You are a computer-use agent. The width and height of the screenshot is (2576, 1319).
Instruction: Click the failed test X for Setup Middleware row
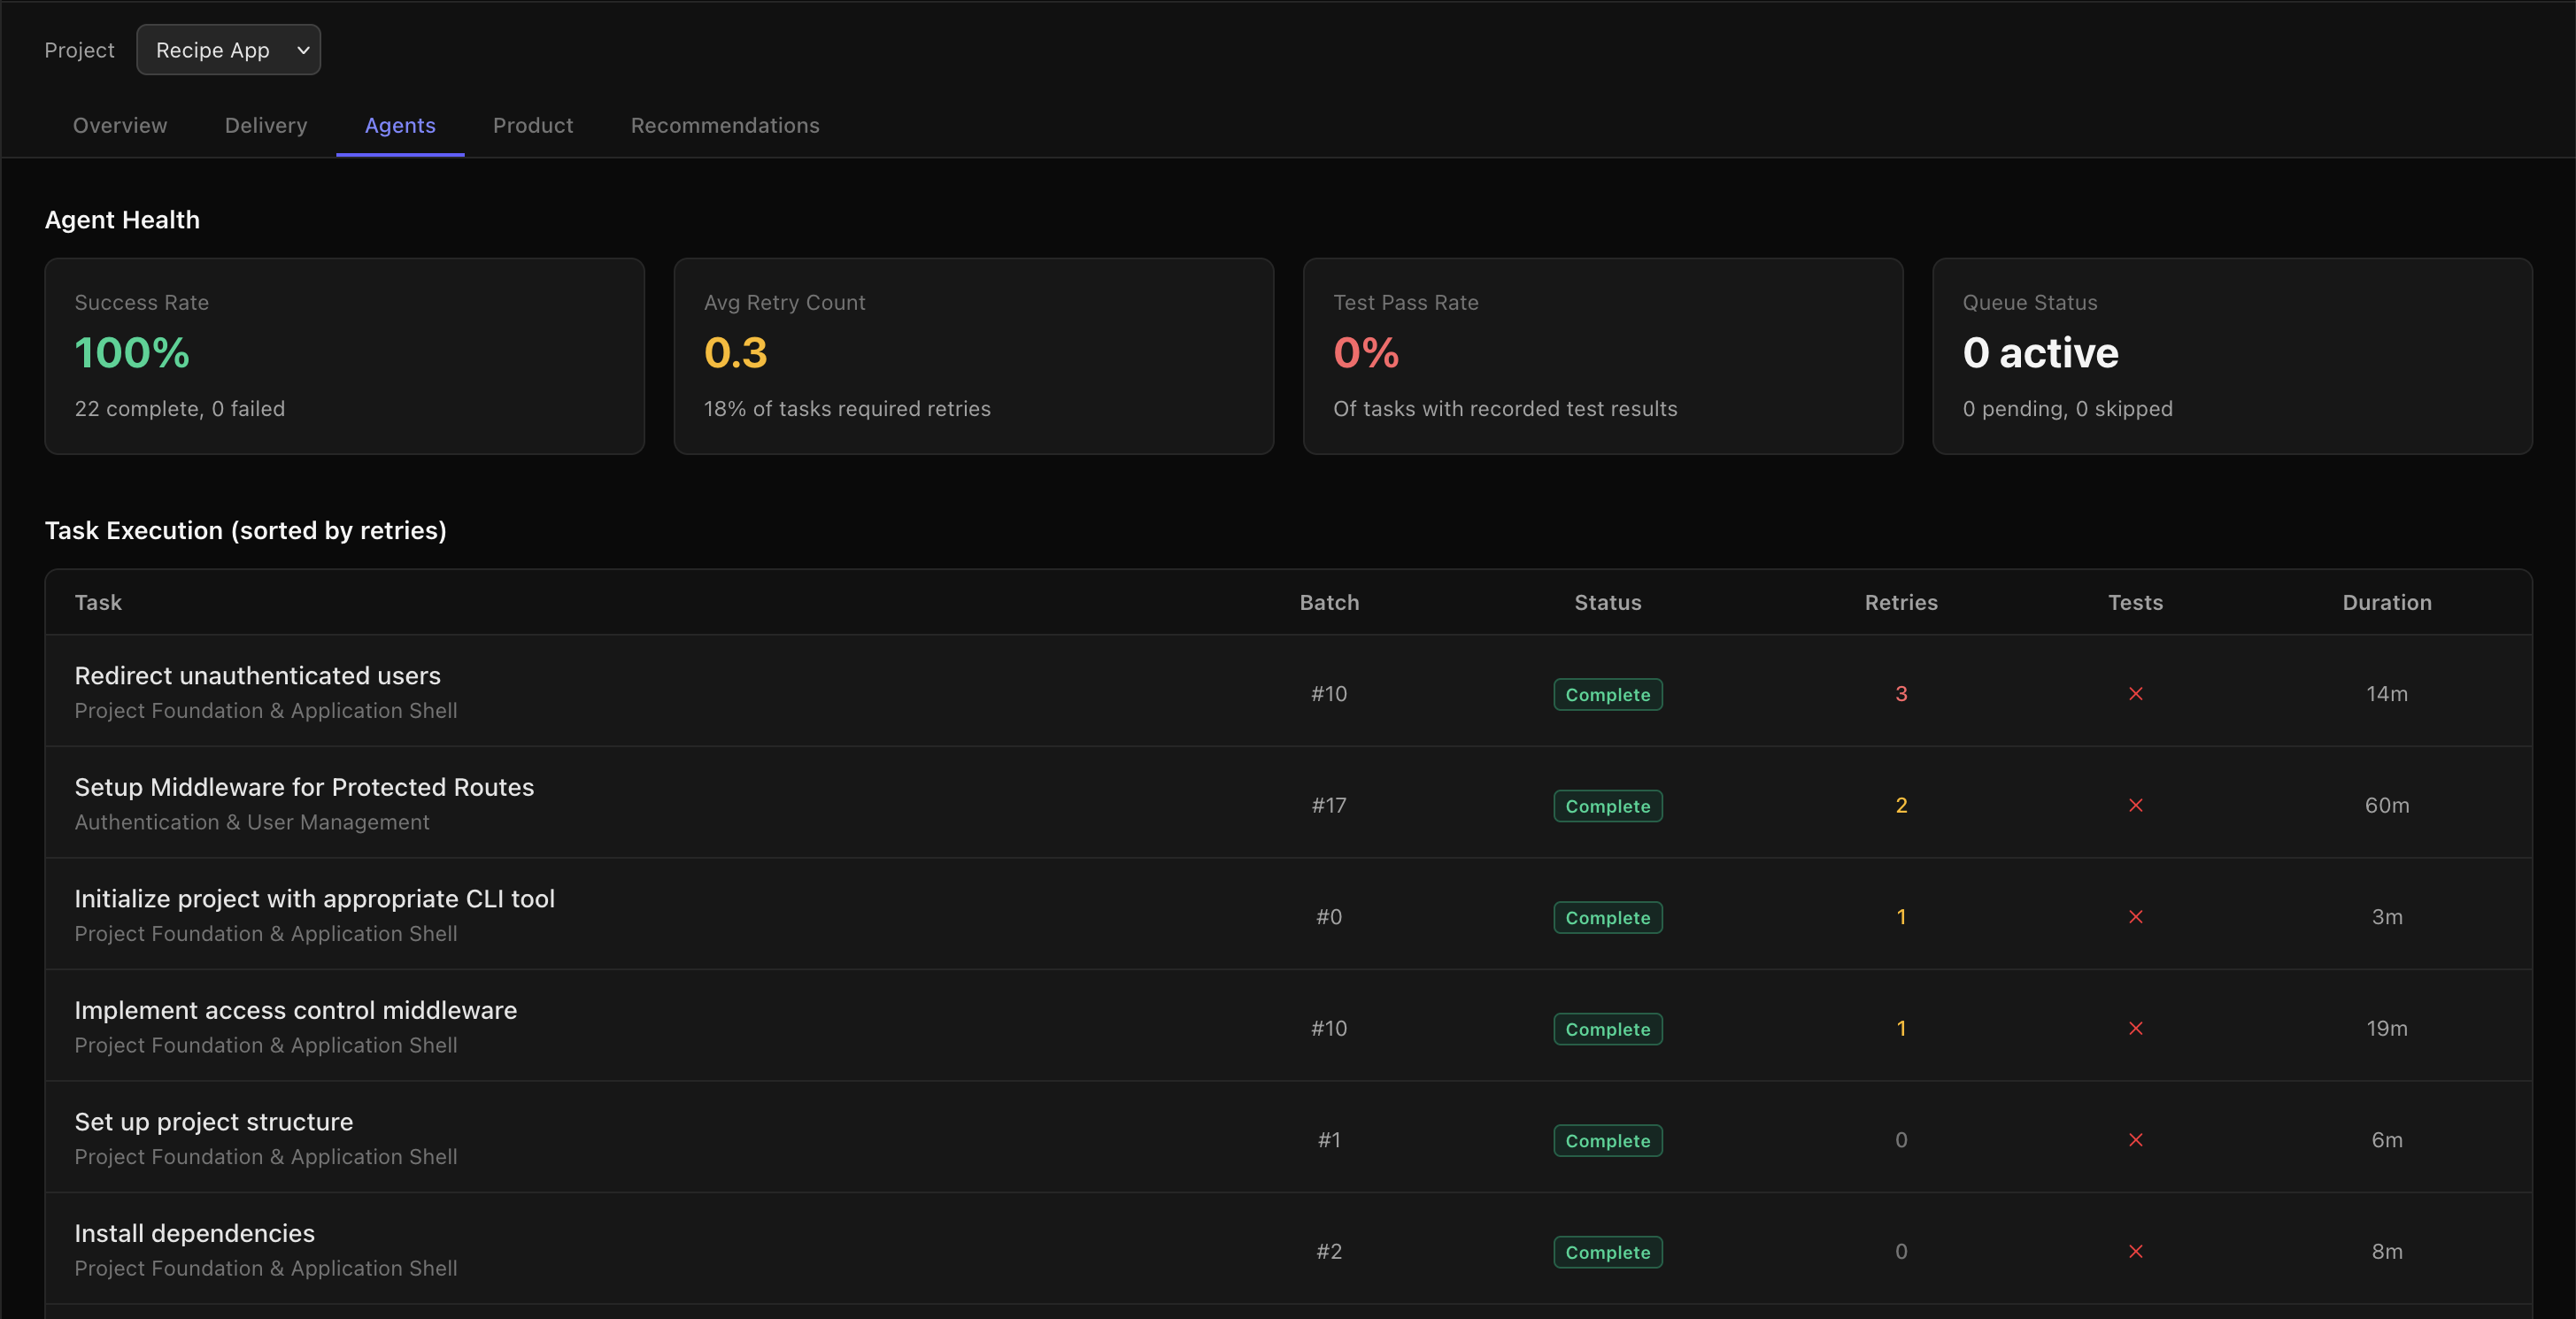(x=2135, y=805)
